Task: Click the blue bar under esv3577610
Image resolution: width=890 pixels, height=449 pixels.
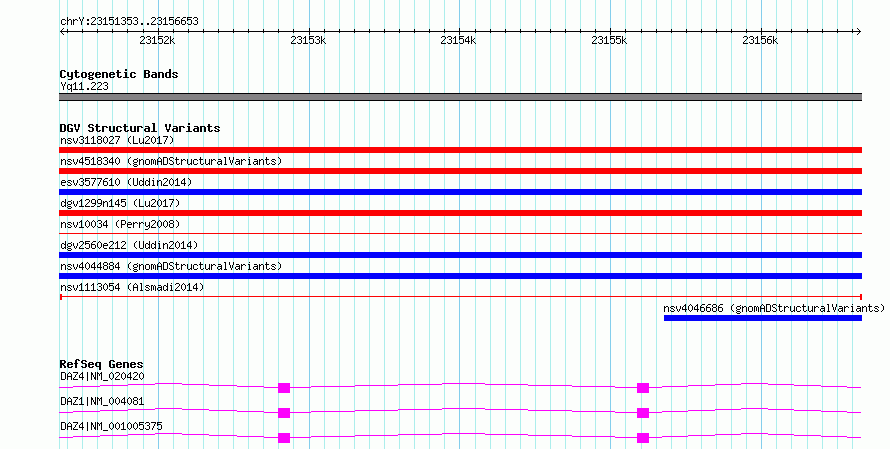Action: pos(460,192)
